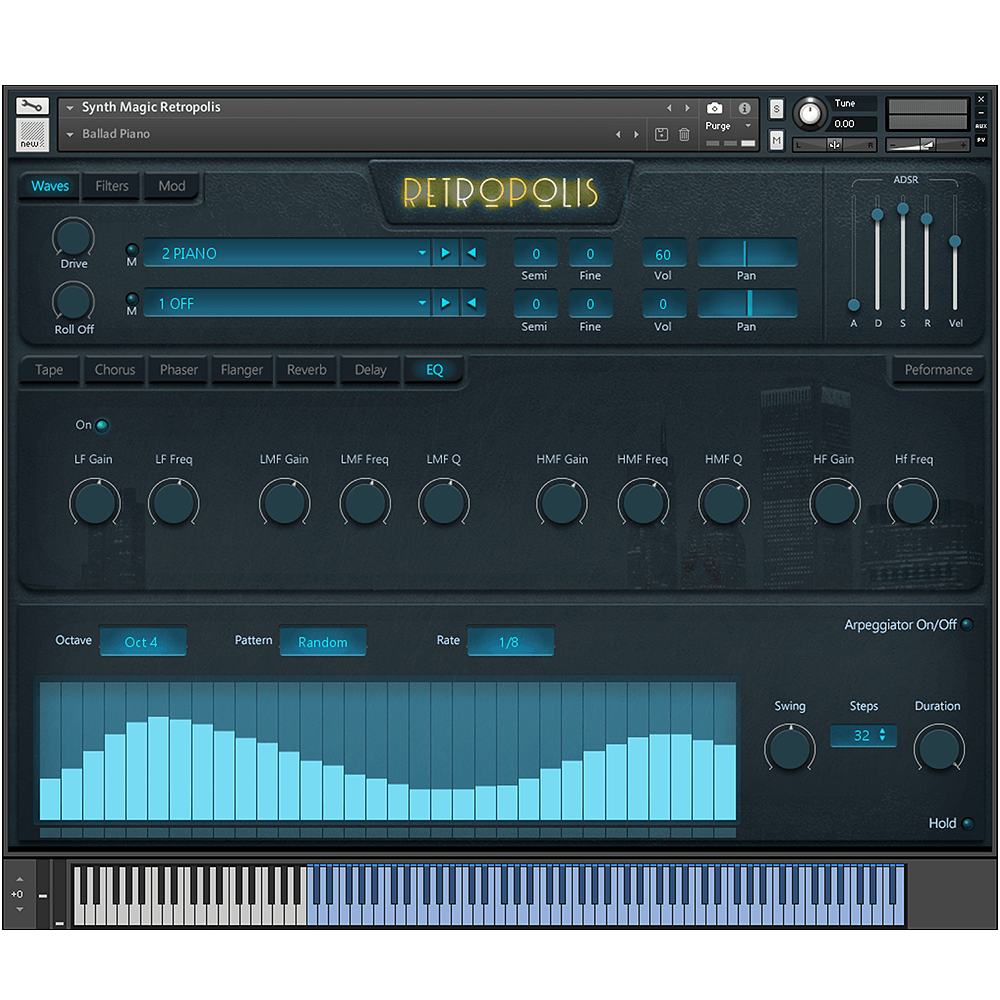Open the Flanger effect tab
Viewport: 1000px width, 1000px height.
click(x=242, y=370)
